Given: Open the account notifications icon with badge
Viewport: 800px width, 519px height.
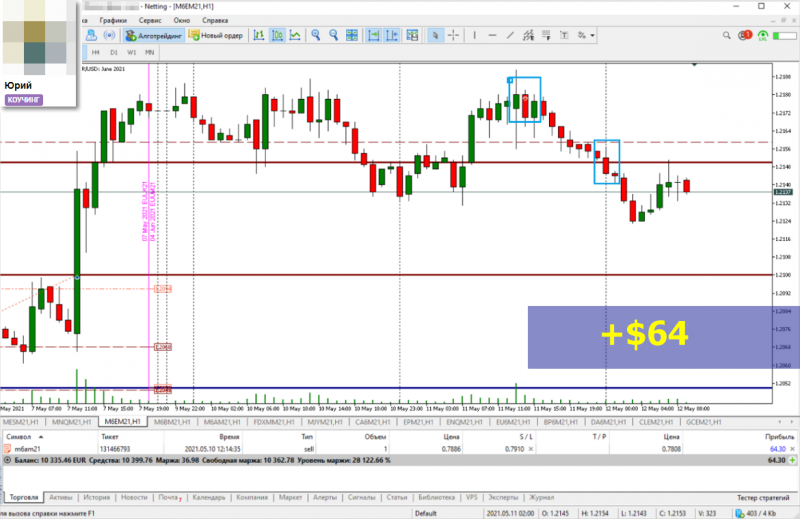Looking at the screenshot, I should pos(745,35).
